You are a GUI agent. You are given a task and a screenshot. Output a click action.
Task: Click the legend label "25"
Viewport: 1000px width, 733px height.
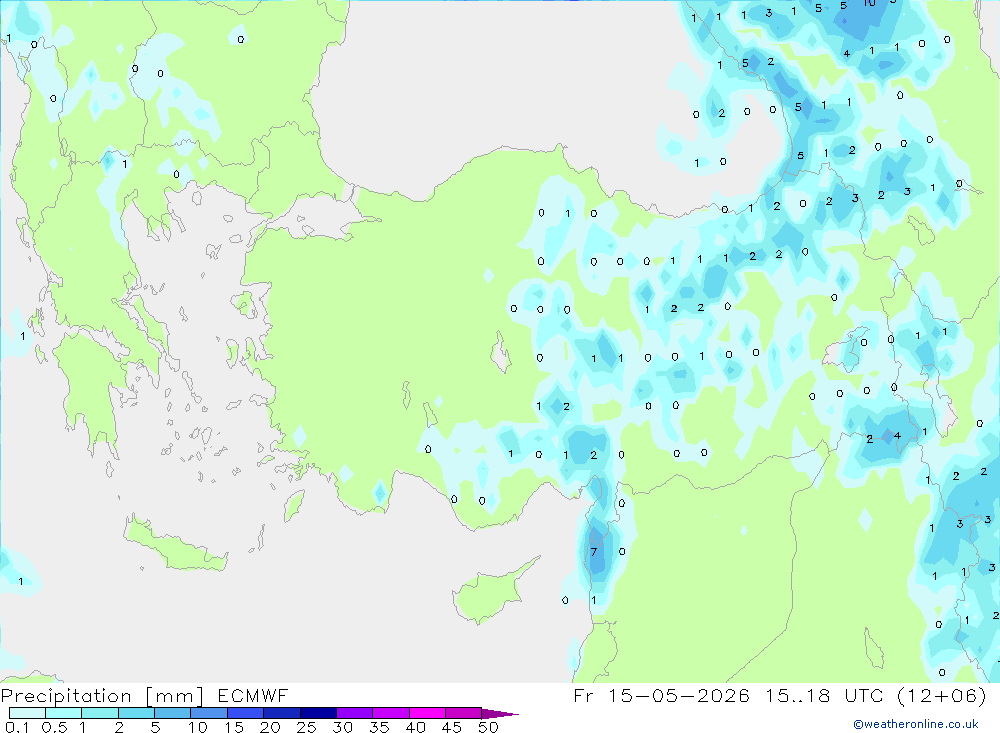pos(307,727)
